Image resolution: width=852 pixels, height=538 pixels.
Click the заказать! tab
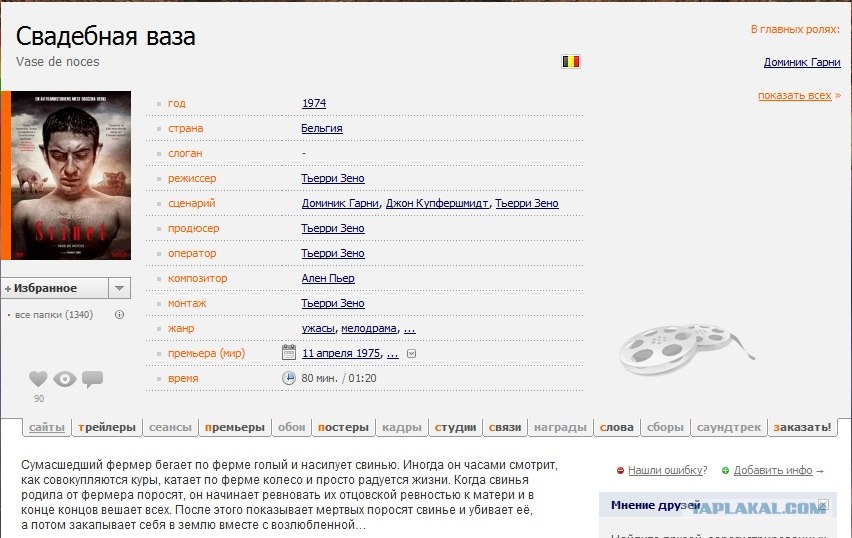point(803,427)
